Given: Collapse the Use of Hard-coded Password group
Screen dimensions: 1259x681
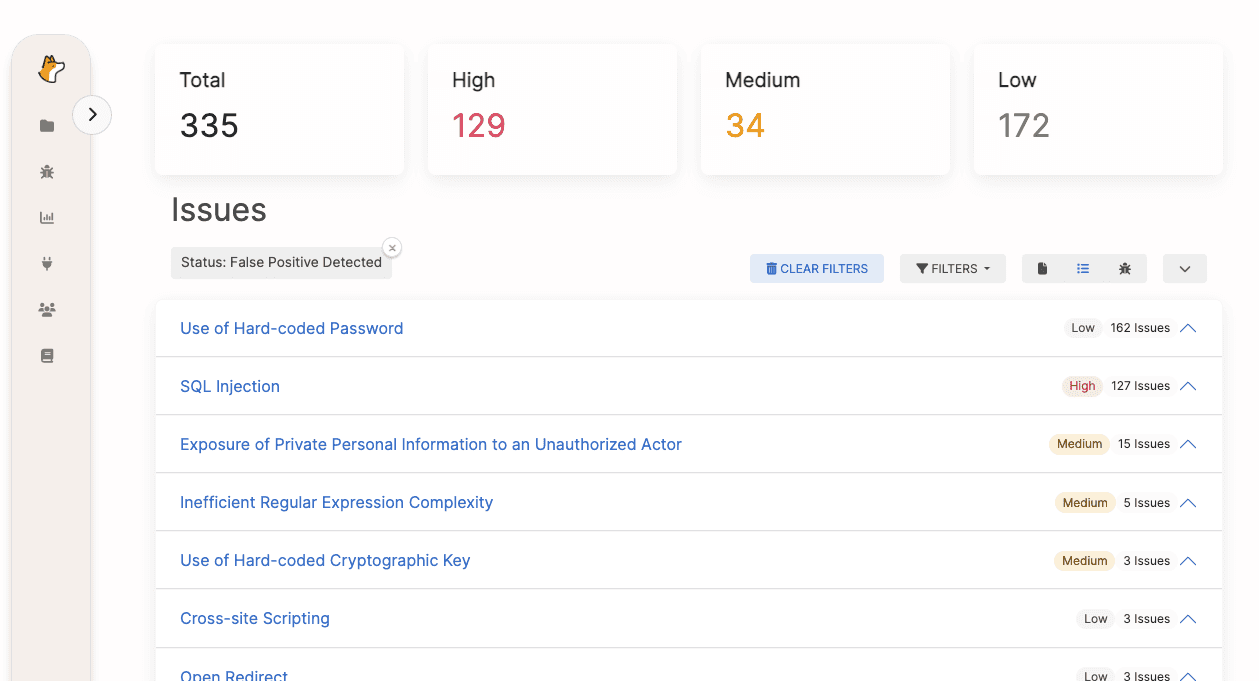Looking at the screenshot, I should [x=1188, y=328].
